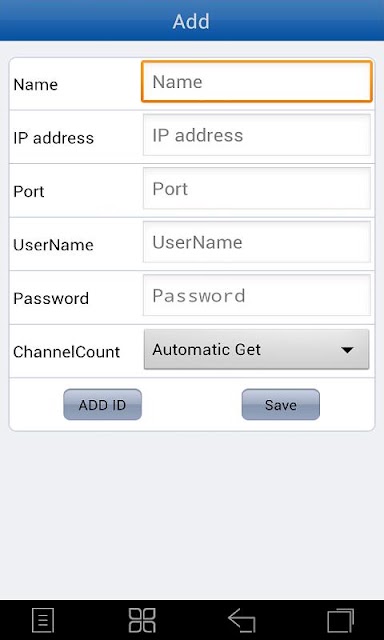384x640 pixels.
Task: Click the Password row label
Action: 51,298
